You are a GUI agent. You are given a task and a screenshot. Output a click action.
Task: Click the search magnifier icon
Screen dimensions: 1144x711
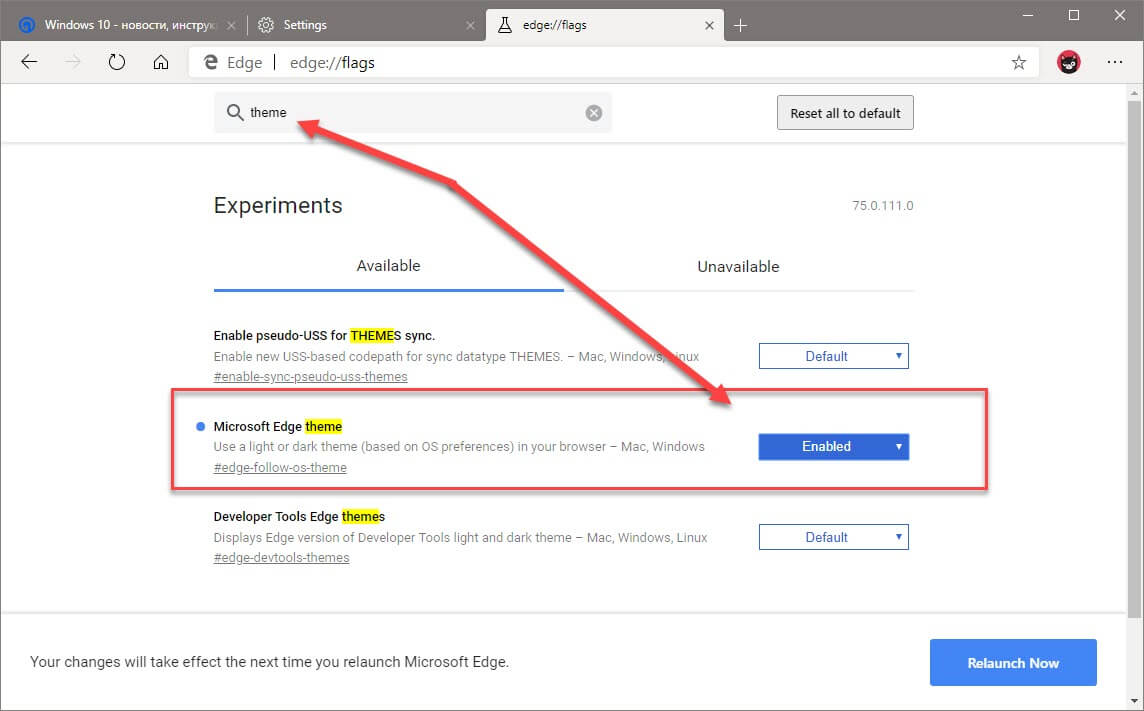[234, 112]
